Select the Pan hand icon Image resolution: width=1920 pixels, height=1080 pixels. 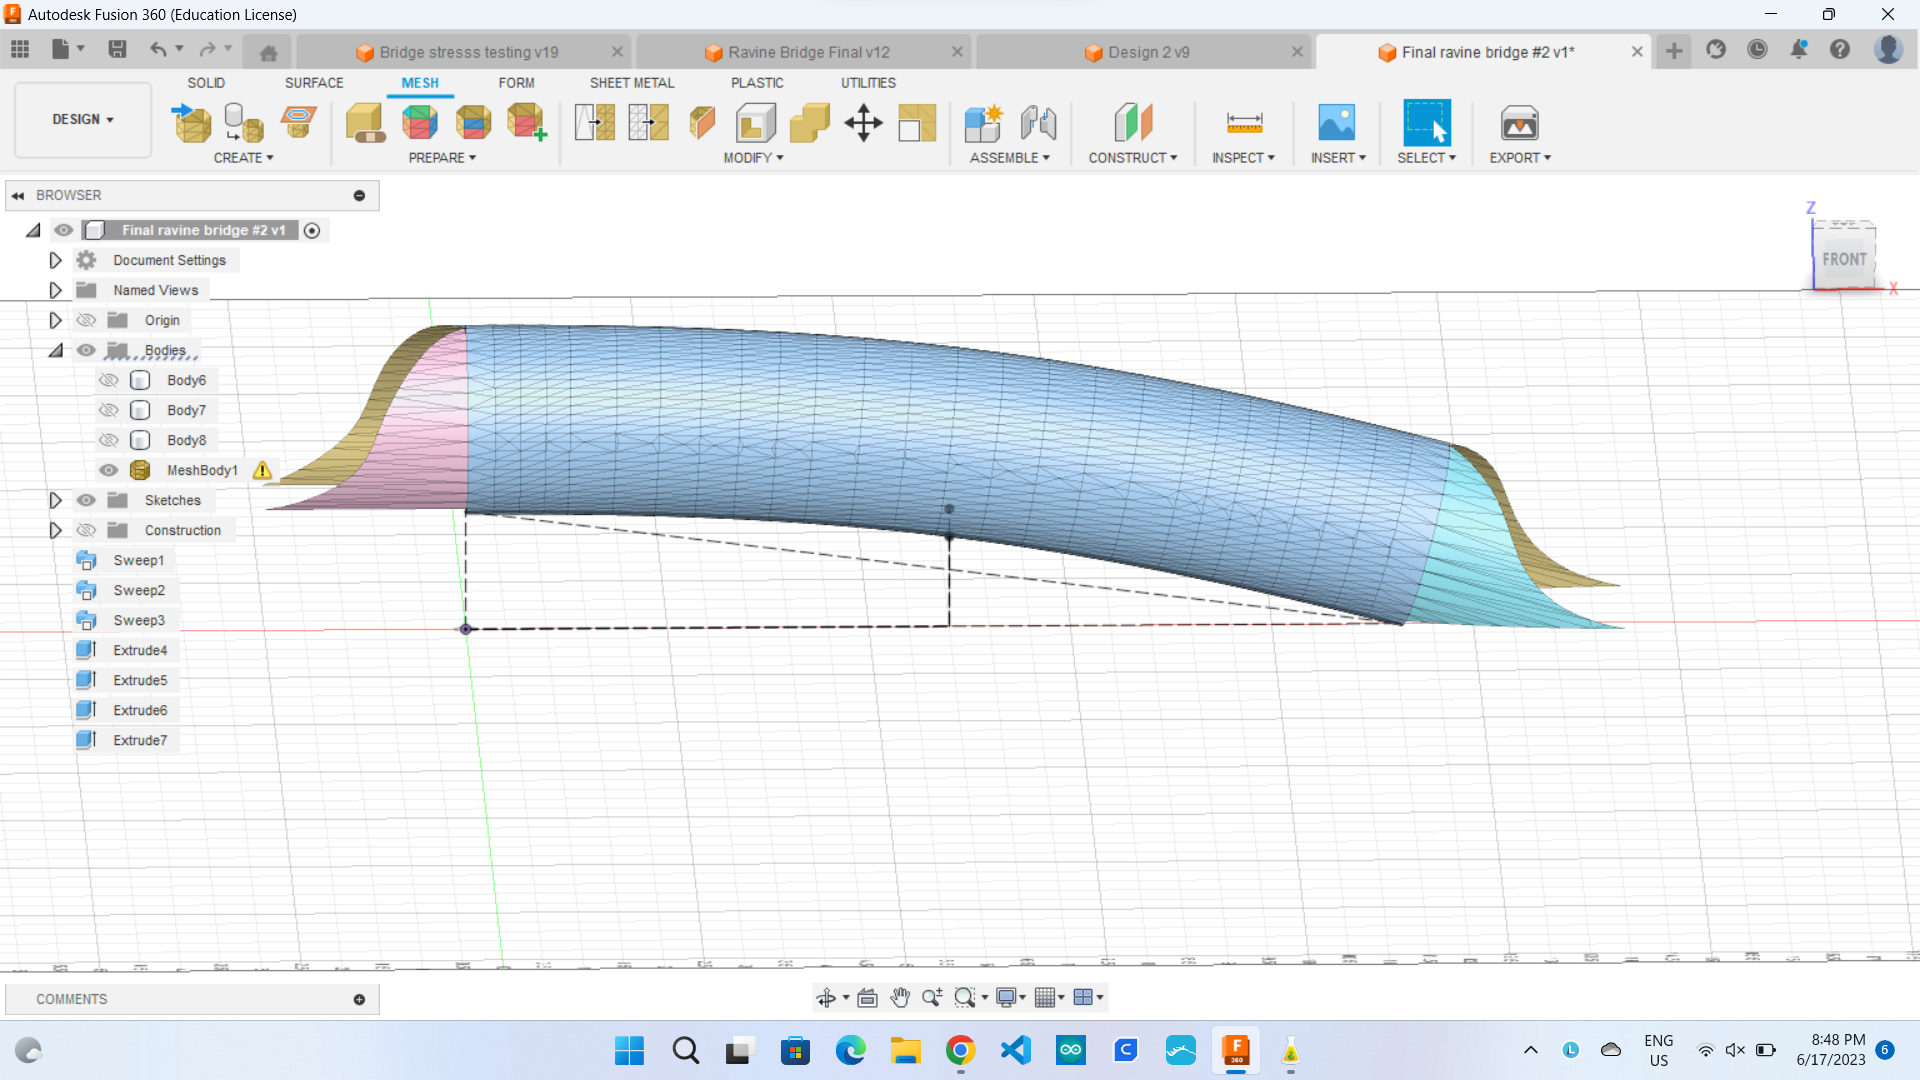(x=899, y=997)
